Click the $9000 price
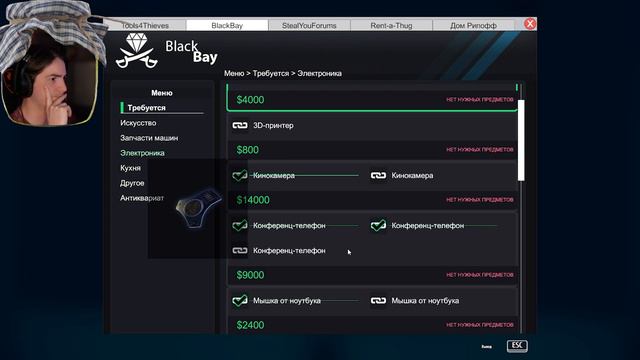This screenshot has height=360, width=640. pos(250,275)
